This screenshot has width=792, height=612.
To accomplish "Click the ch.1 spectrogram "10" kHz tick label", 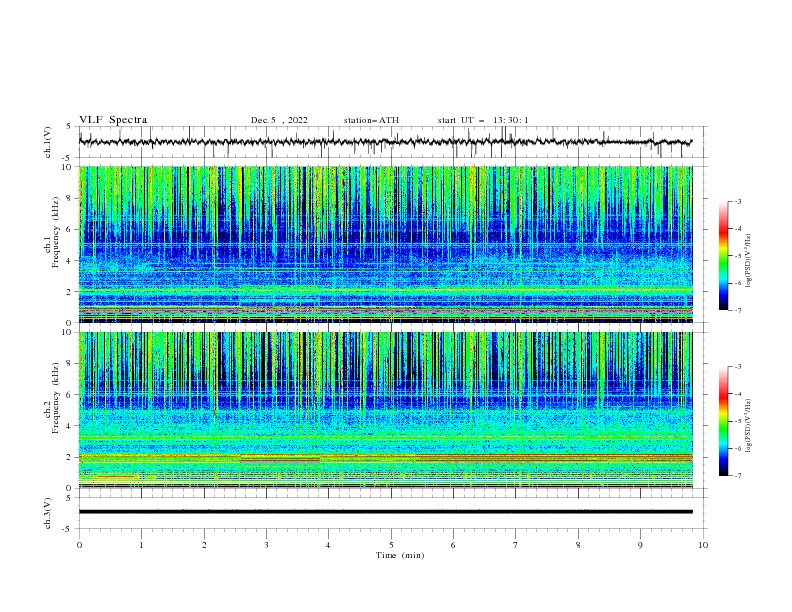I will (x=66, y=167).
